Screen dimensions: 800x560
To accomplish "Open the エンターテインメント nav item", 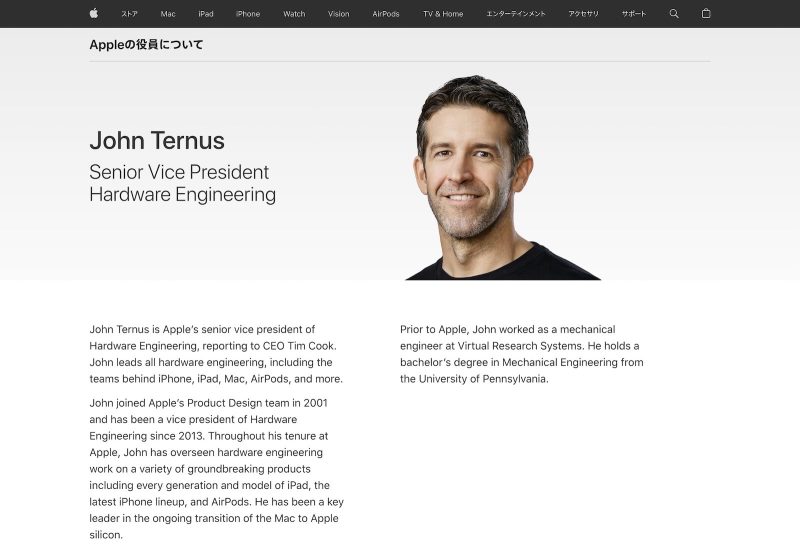I will pos(516,14).
